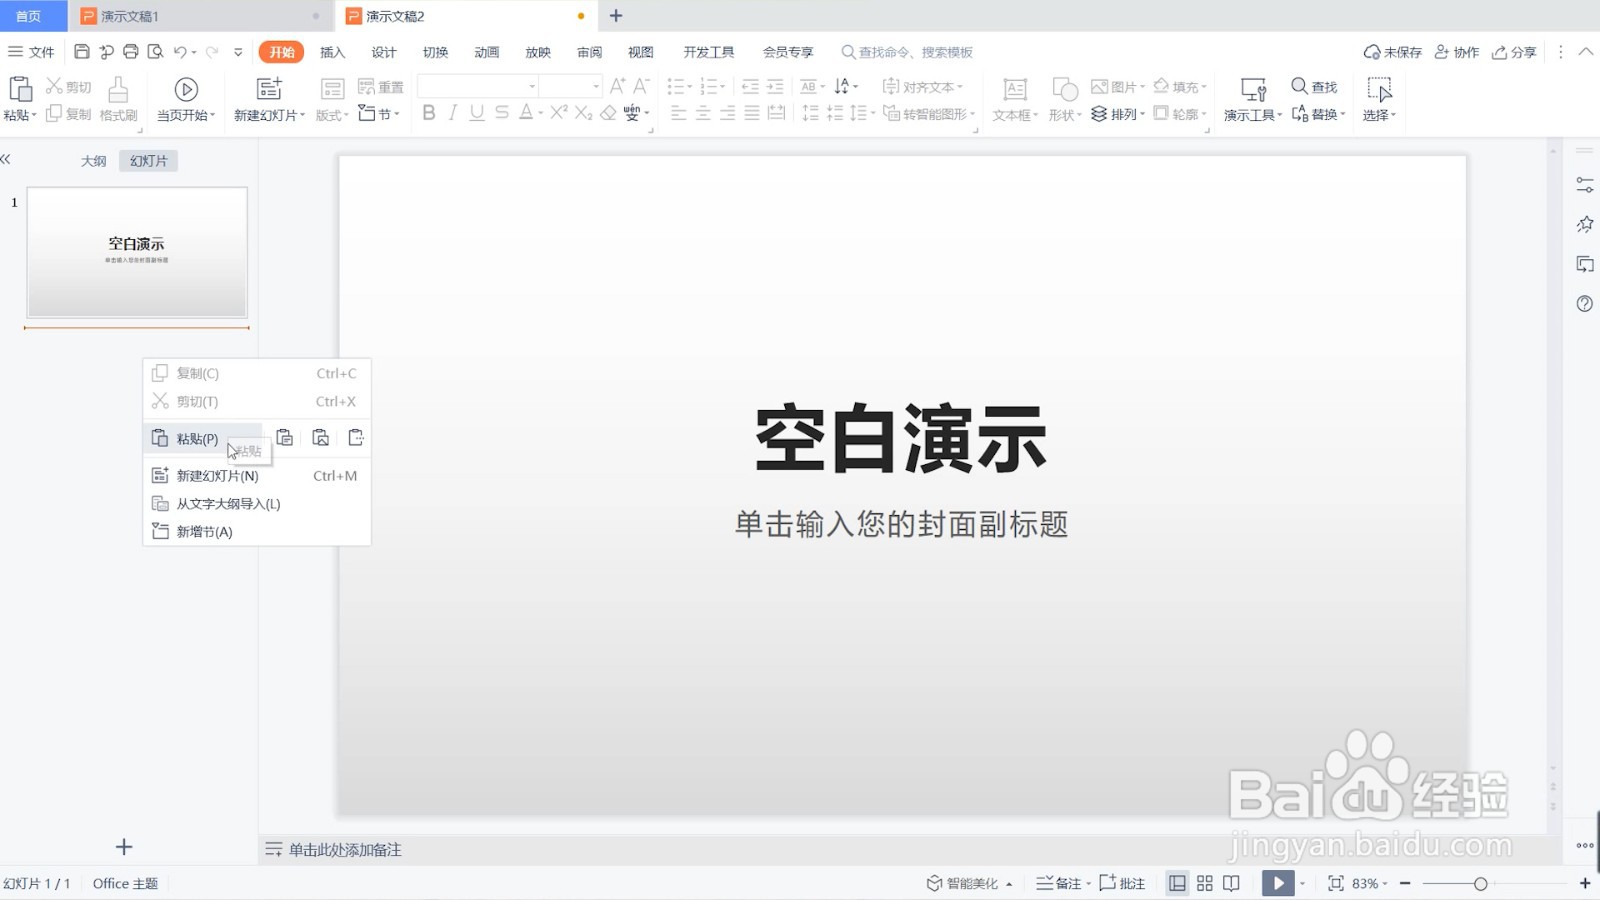Viewport: 1600px width, 900px height.
Task: Open the Animation (动画) ribbon tab
Action: point(486,52)
